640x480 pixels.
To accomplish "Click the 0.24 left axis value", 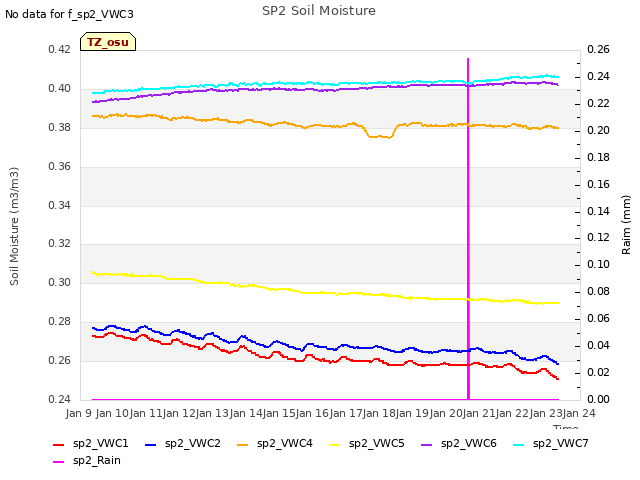I will (60, 399).
